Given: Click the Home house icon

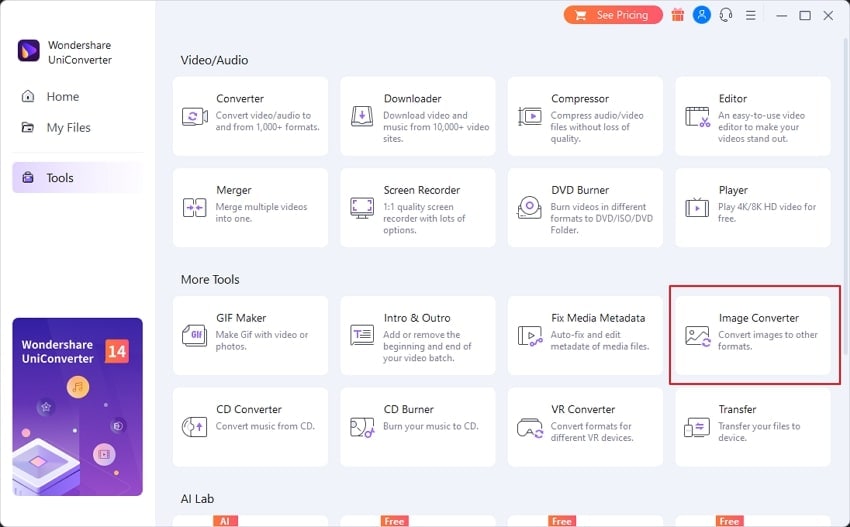Looking at the screenshot, I should click(x=28, y=96).
